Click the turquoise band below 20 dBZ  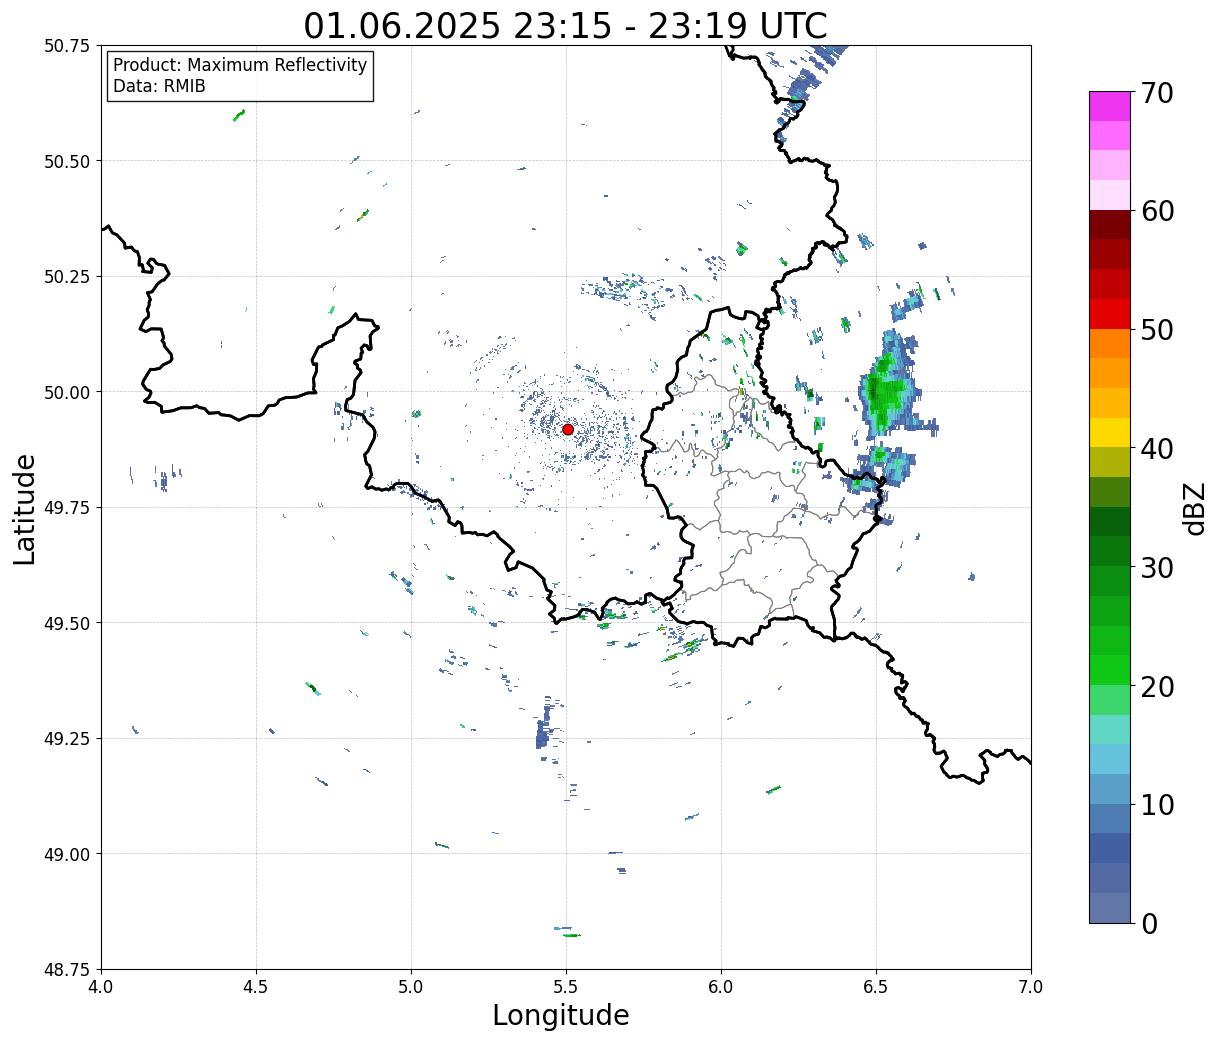[1110, 729]
